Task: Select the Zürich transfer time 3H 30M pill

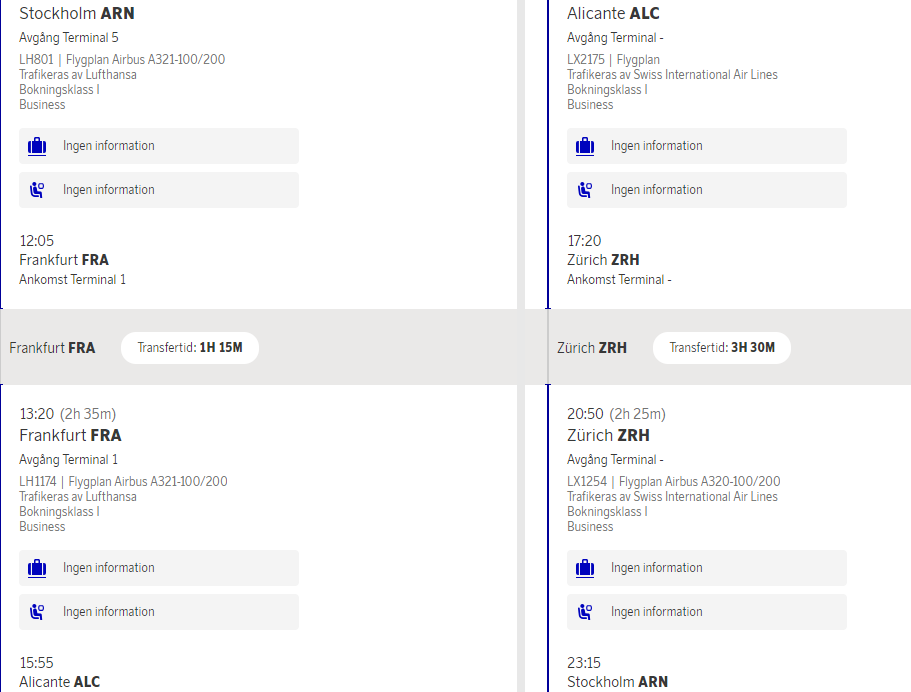Action: (x=721, y=348)
